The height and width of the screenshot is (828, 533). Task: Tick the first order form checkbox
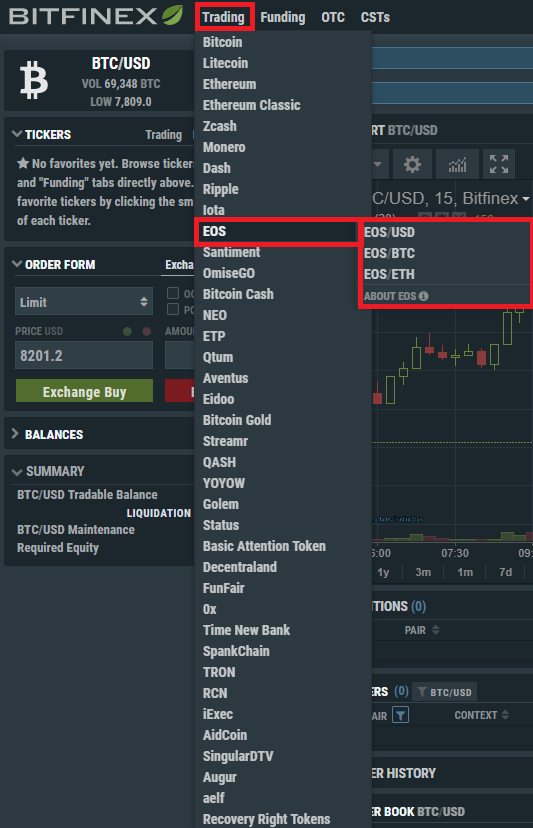[173, 293]
